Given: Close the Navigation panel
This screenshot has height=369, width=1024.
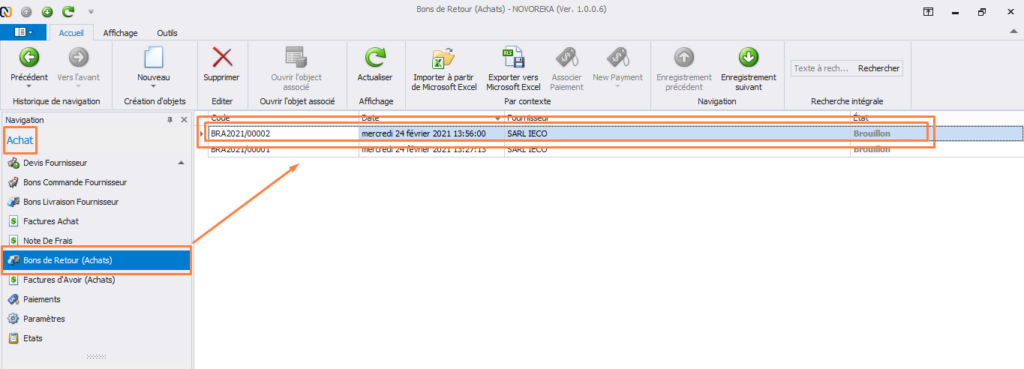Looking at the screenshot, I should 184,120.
